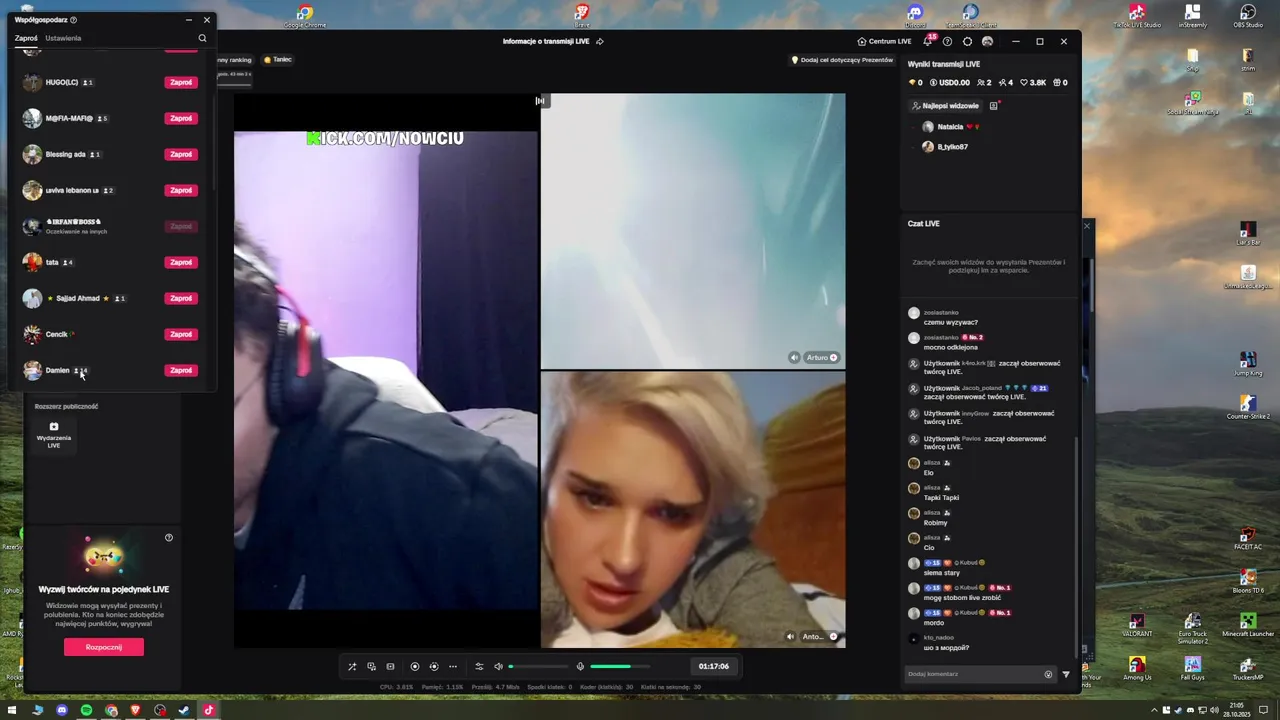This screenshot has height=720, width=1280.
Task: Invite Damien with the Zaproś button
Action: (181, 370)
